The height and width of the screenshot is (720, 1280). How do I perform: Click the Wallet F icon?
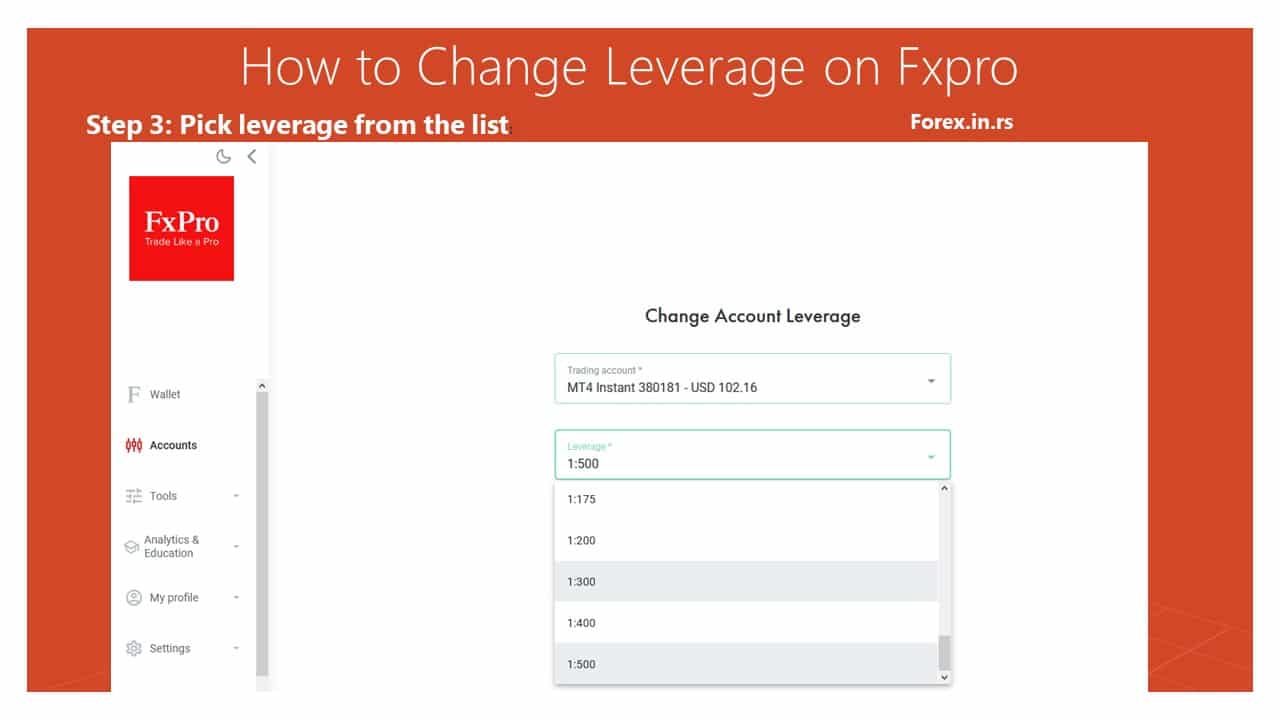click(133, 394)
